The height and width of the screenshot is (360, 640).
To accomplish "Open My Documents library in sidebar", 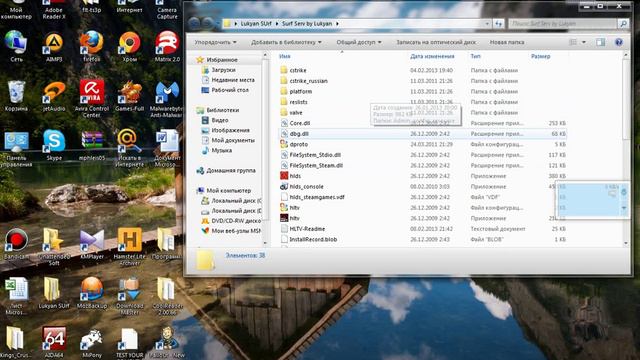I will [x=233, y=140].
